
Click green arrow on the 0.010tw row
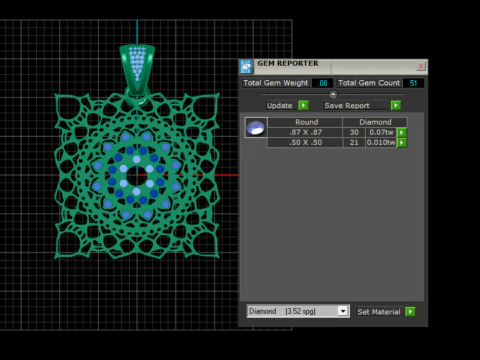click(402, 143)
